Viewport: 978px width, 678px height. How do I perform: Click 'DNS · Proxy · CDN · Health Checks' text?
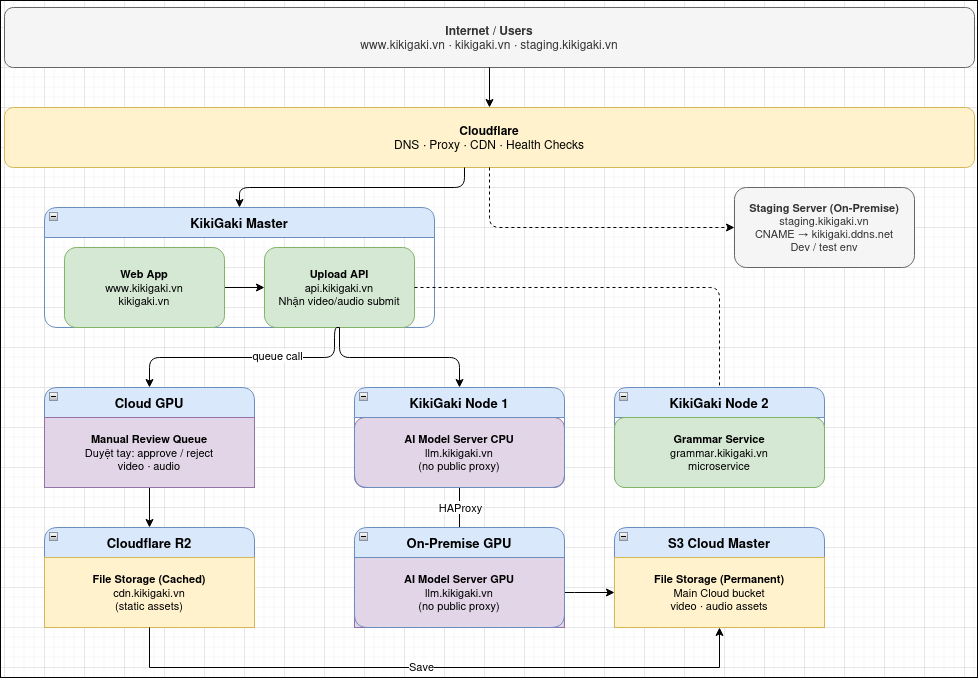point(489,145)
